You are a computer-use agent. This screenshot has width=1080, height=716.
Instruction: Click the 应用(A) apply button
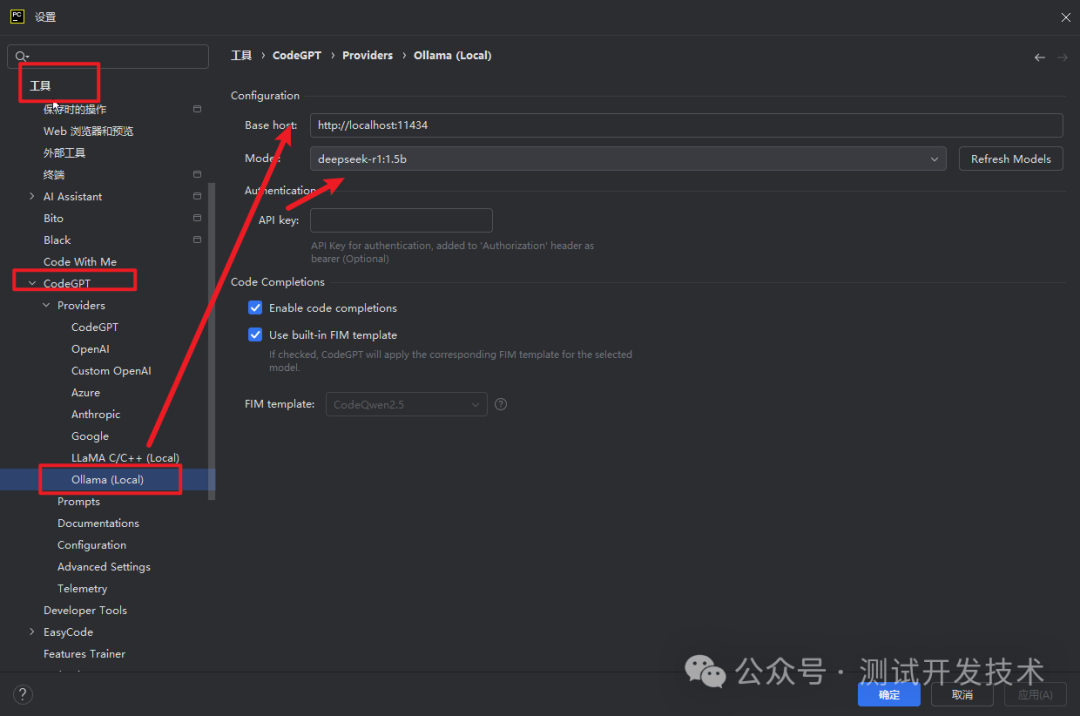tap(1035, 695)
